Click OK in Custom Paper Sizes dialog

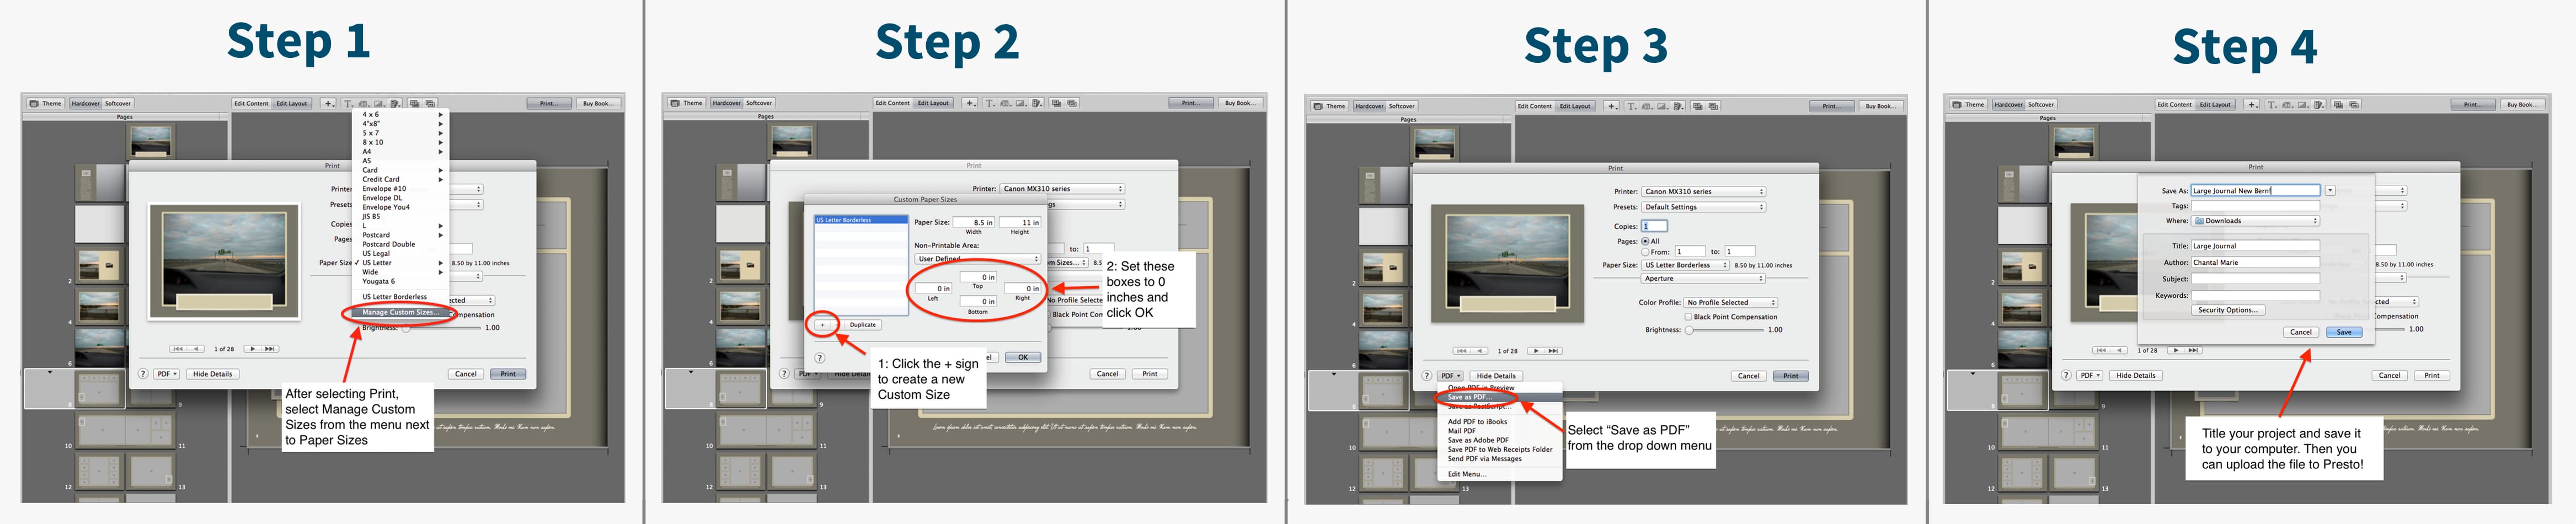coord(1023,357)
